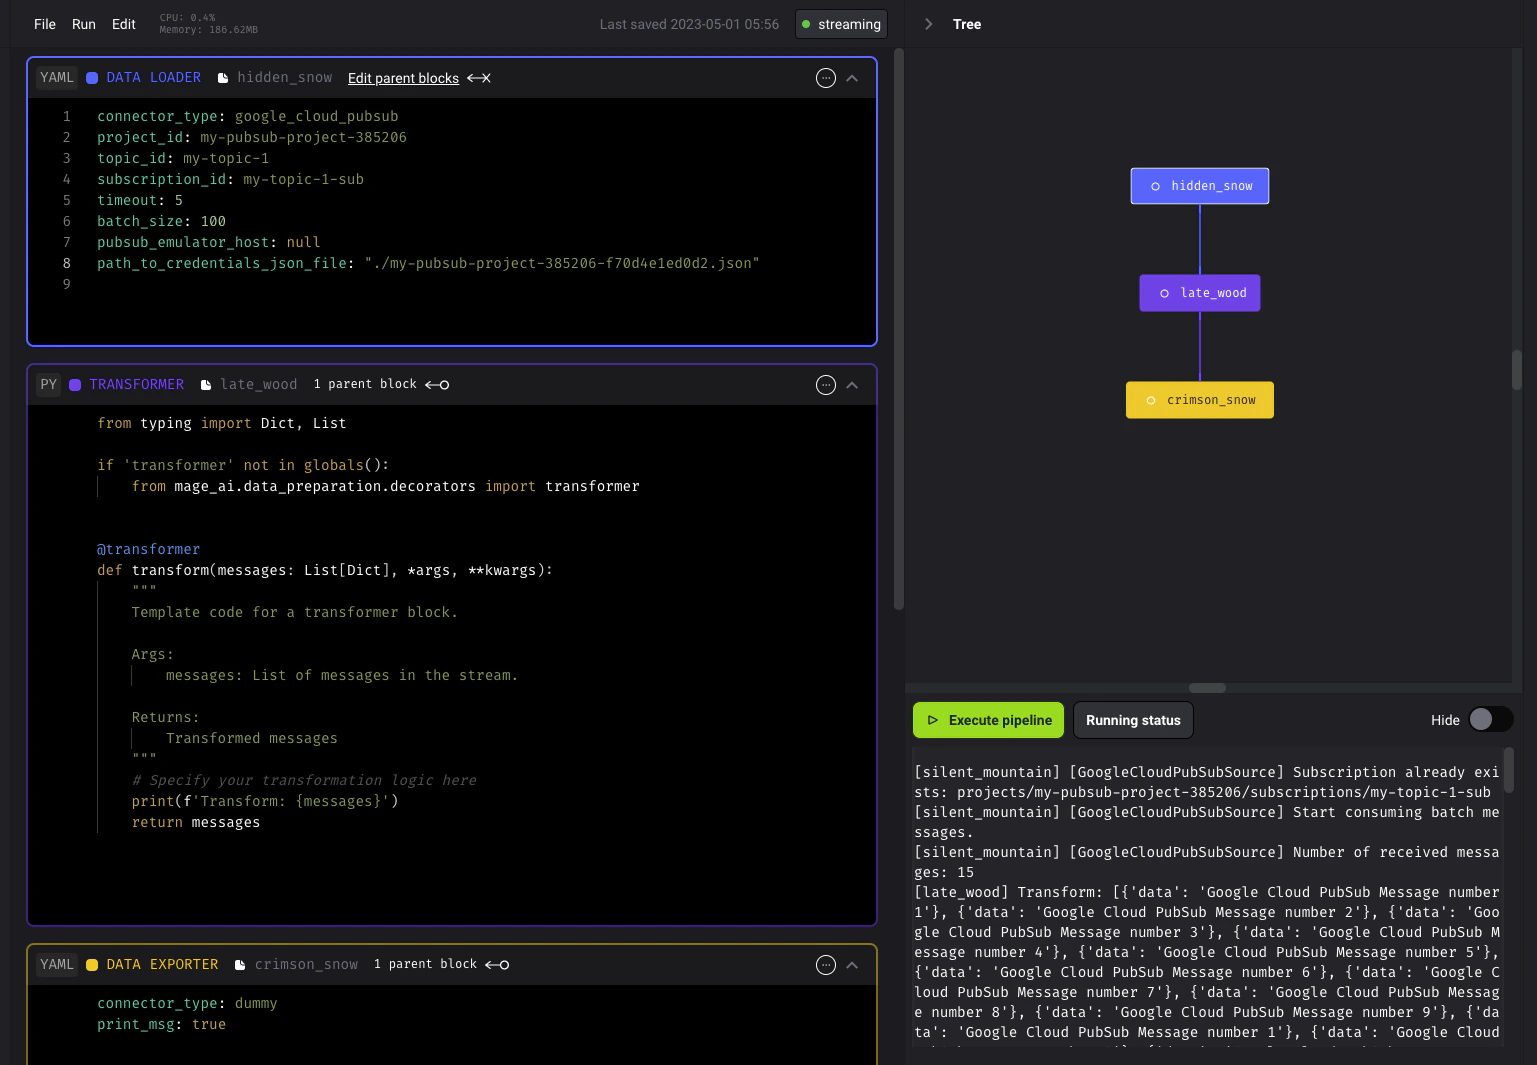
Task: Click the remove-parent X icon on the hidden_snow header
Action: [x=485, y=78]
